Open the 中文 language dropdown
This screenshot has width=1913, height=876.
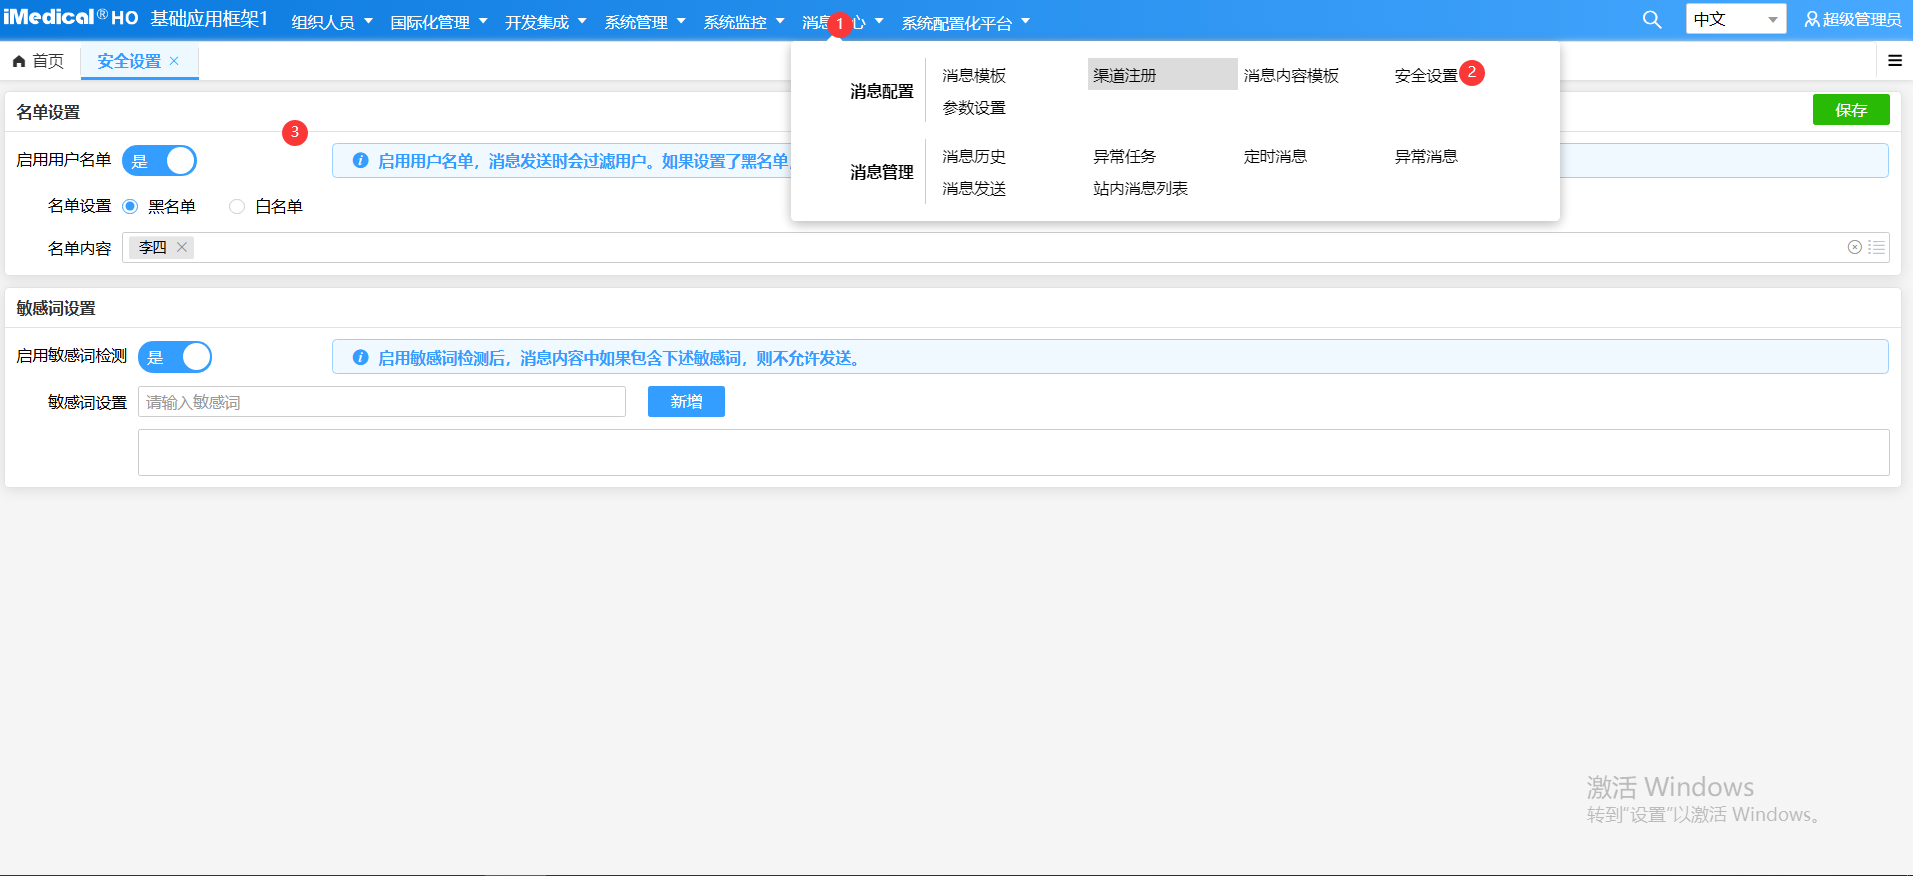[1735, 20]
